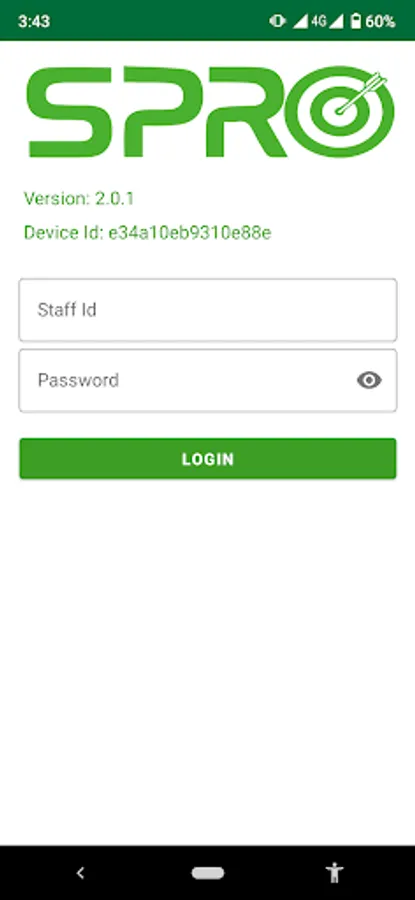The width and height of the screenshot is (415, 900).
Task: Tap the home pill navigation button
Action: [208, 873]
